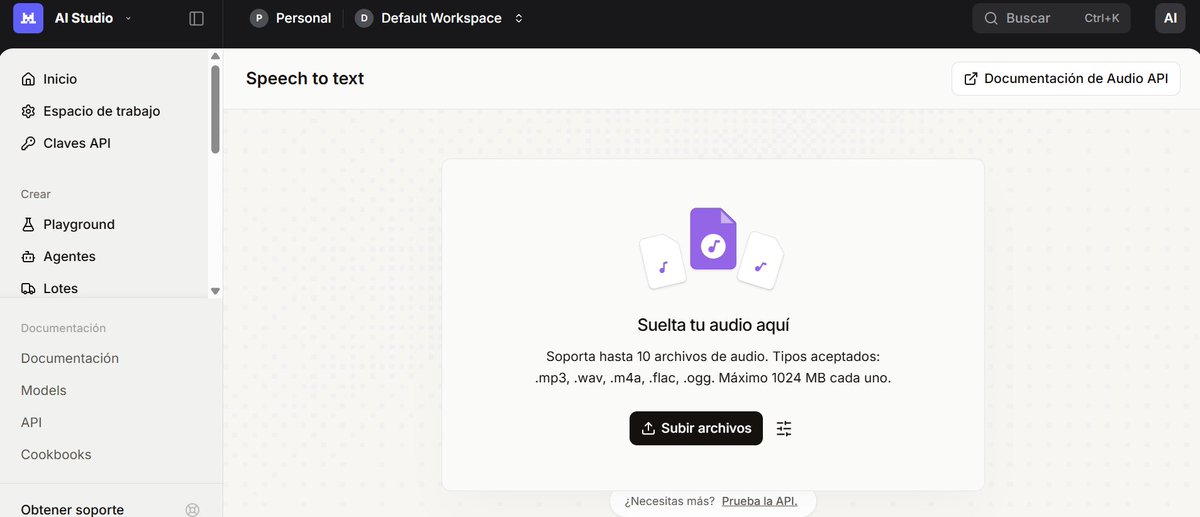Screen dimensions: 1200x517
Task: Click the P avatar badge next to Personal
Action: tap(259, 18)
